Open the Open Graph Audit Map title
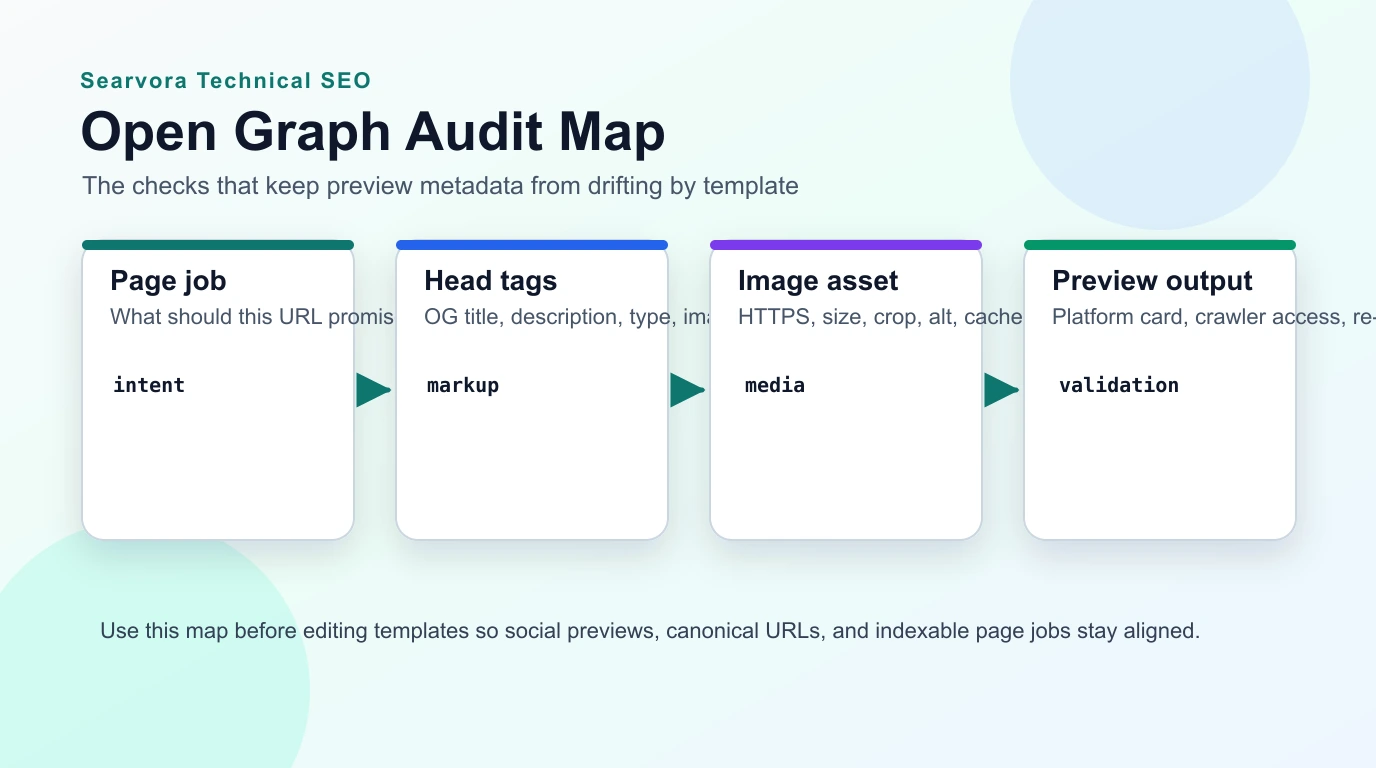 pyautogui.click(x=373, y=131)
